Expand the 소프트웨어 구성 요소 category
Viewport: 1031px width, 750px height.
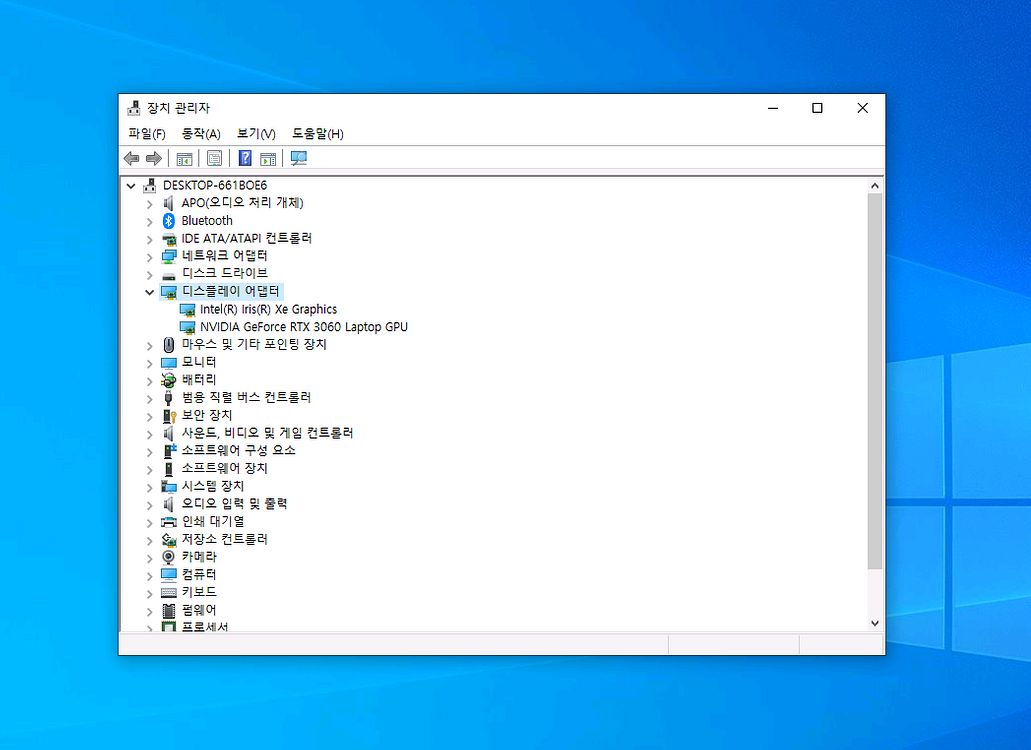pos(150,452)
